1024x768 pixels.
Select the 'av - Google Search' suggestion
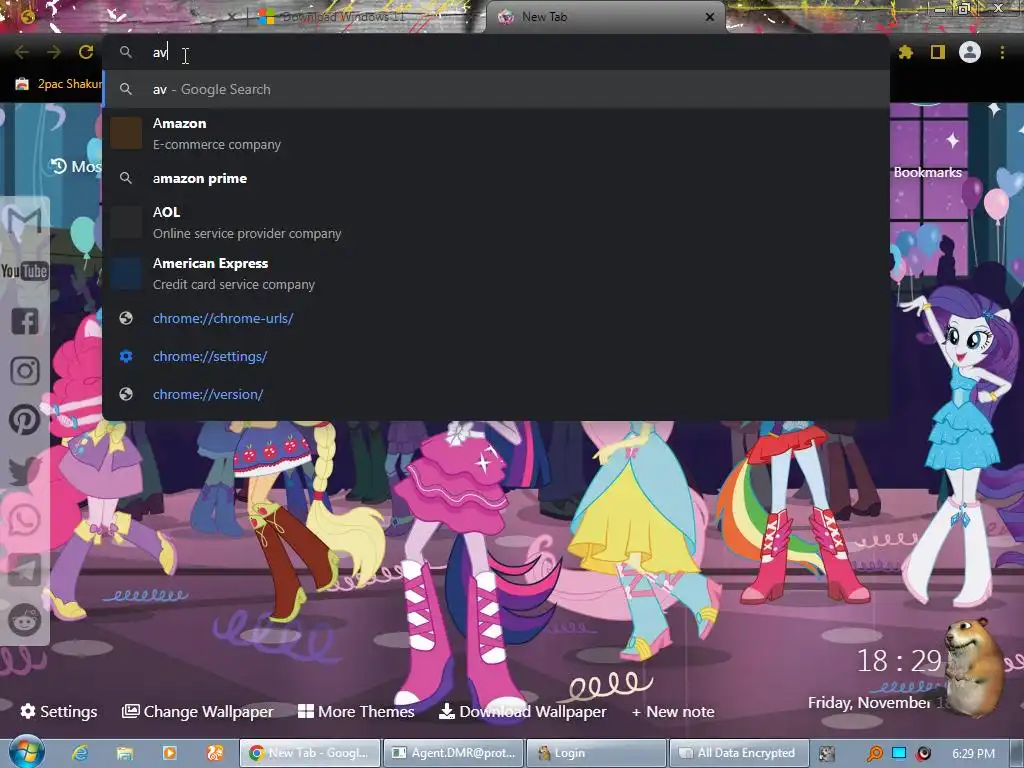coord(496,89)
